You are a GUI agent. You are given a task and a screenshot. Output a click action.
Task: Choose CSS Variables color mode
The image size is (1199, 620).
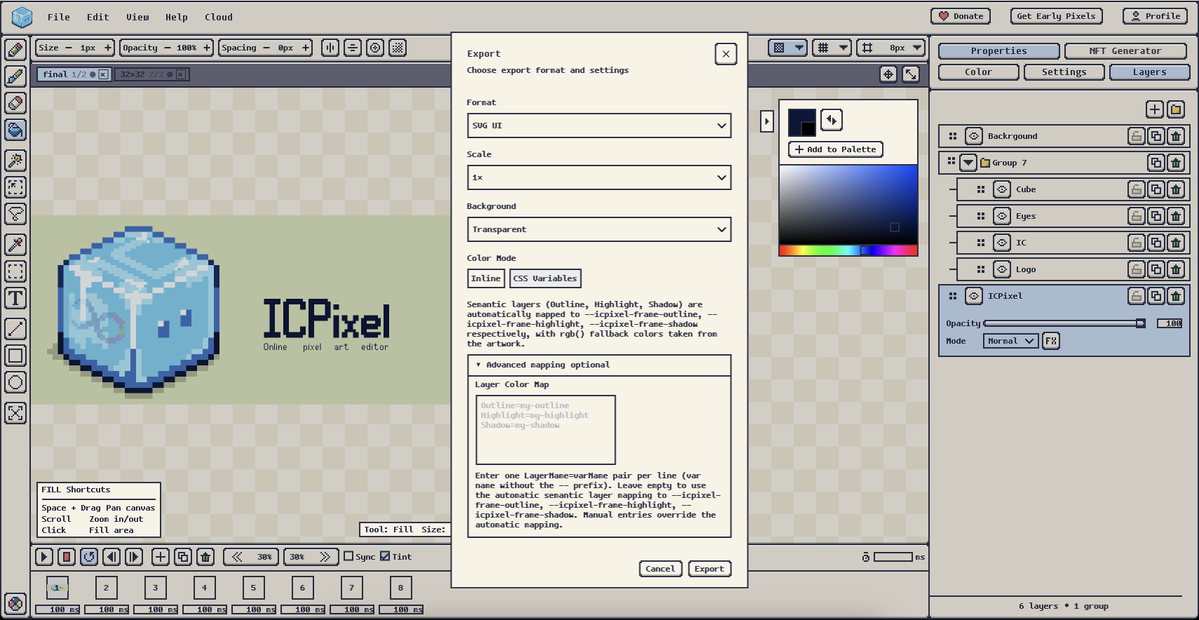pyautogui.click(x=545, y=278)
